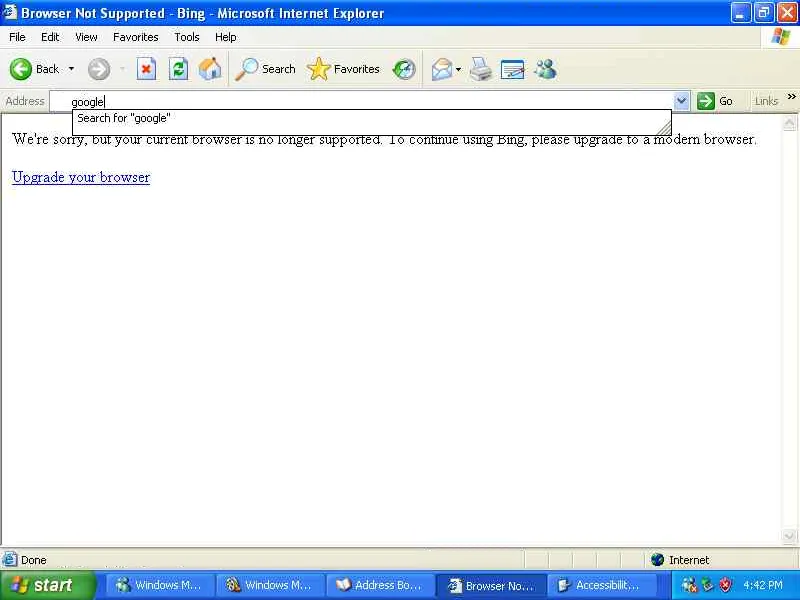Stop page loading with red X icon
Screen dimensions: 800x600
(146, 69)
